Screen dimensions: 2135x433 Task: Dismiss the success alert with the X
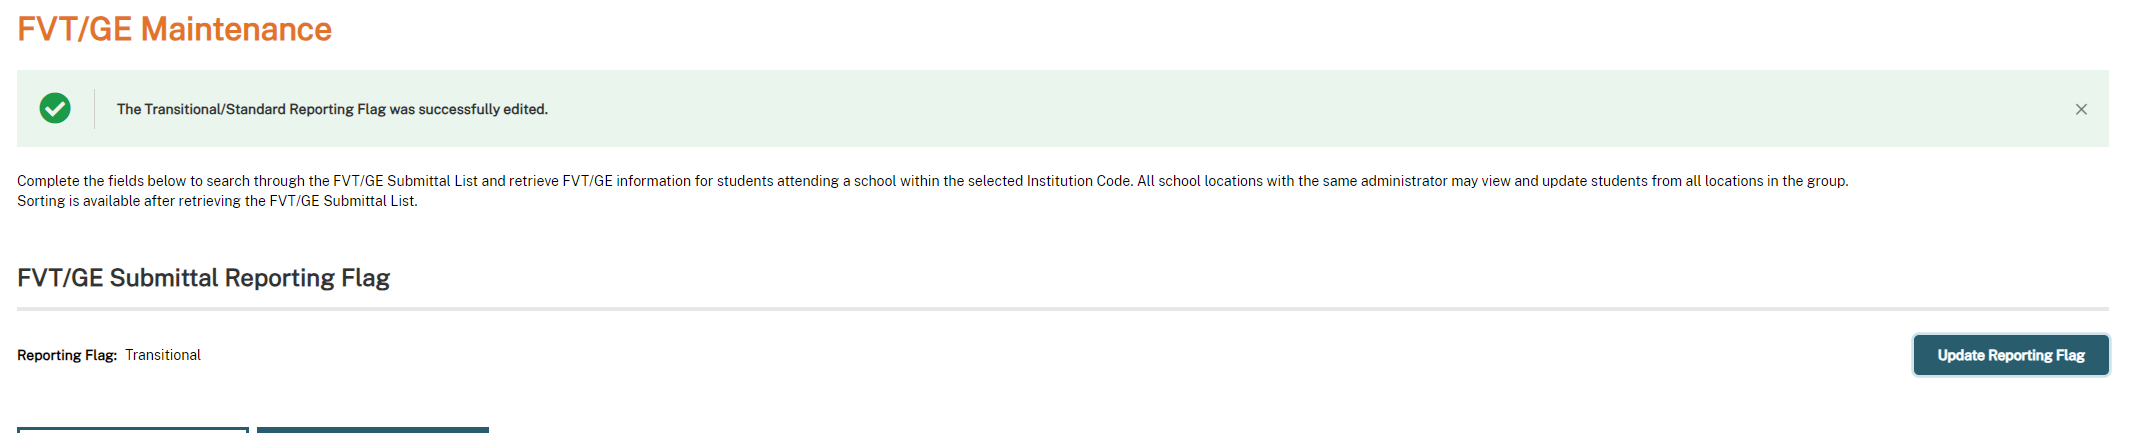click(x=2081, y=109)
